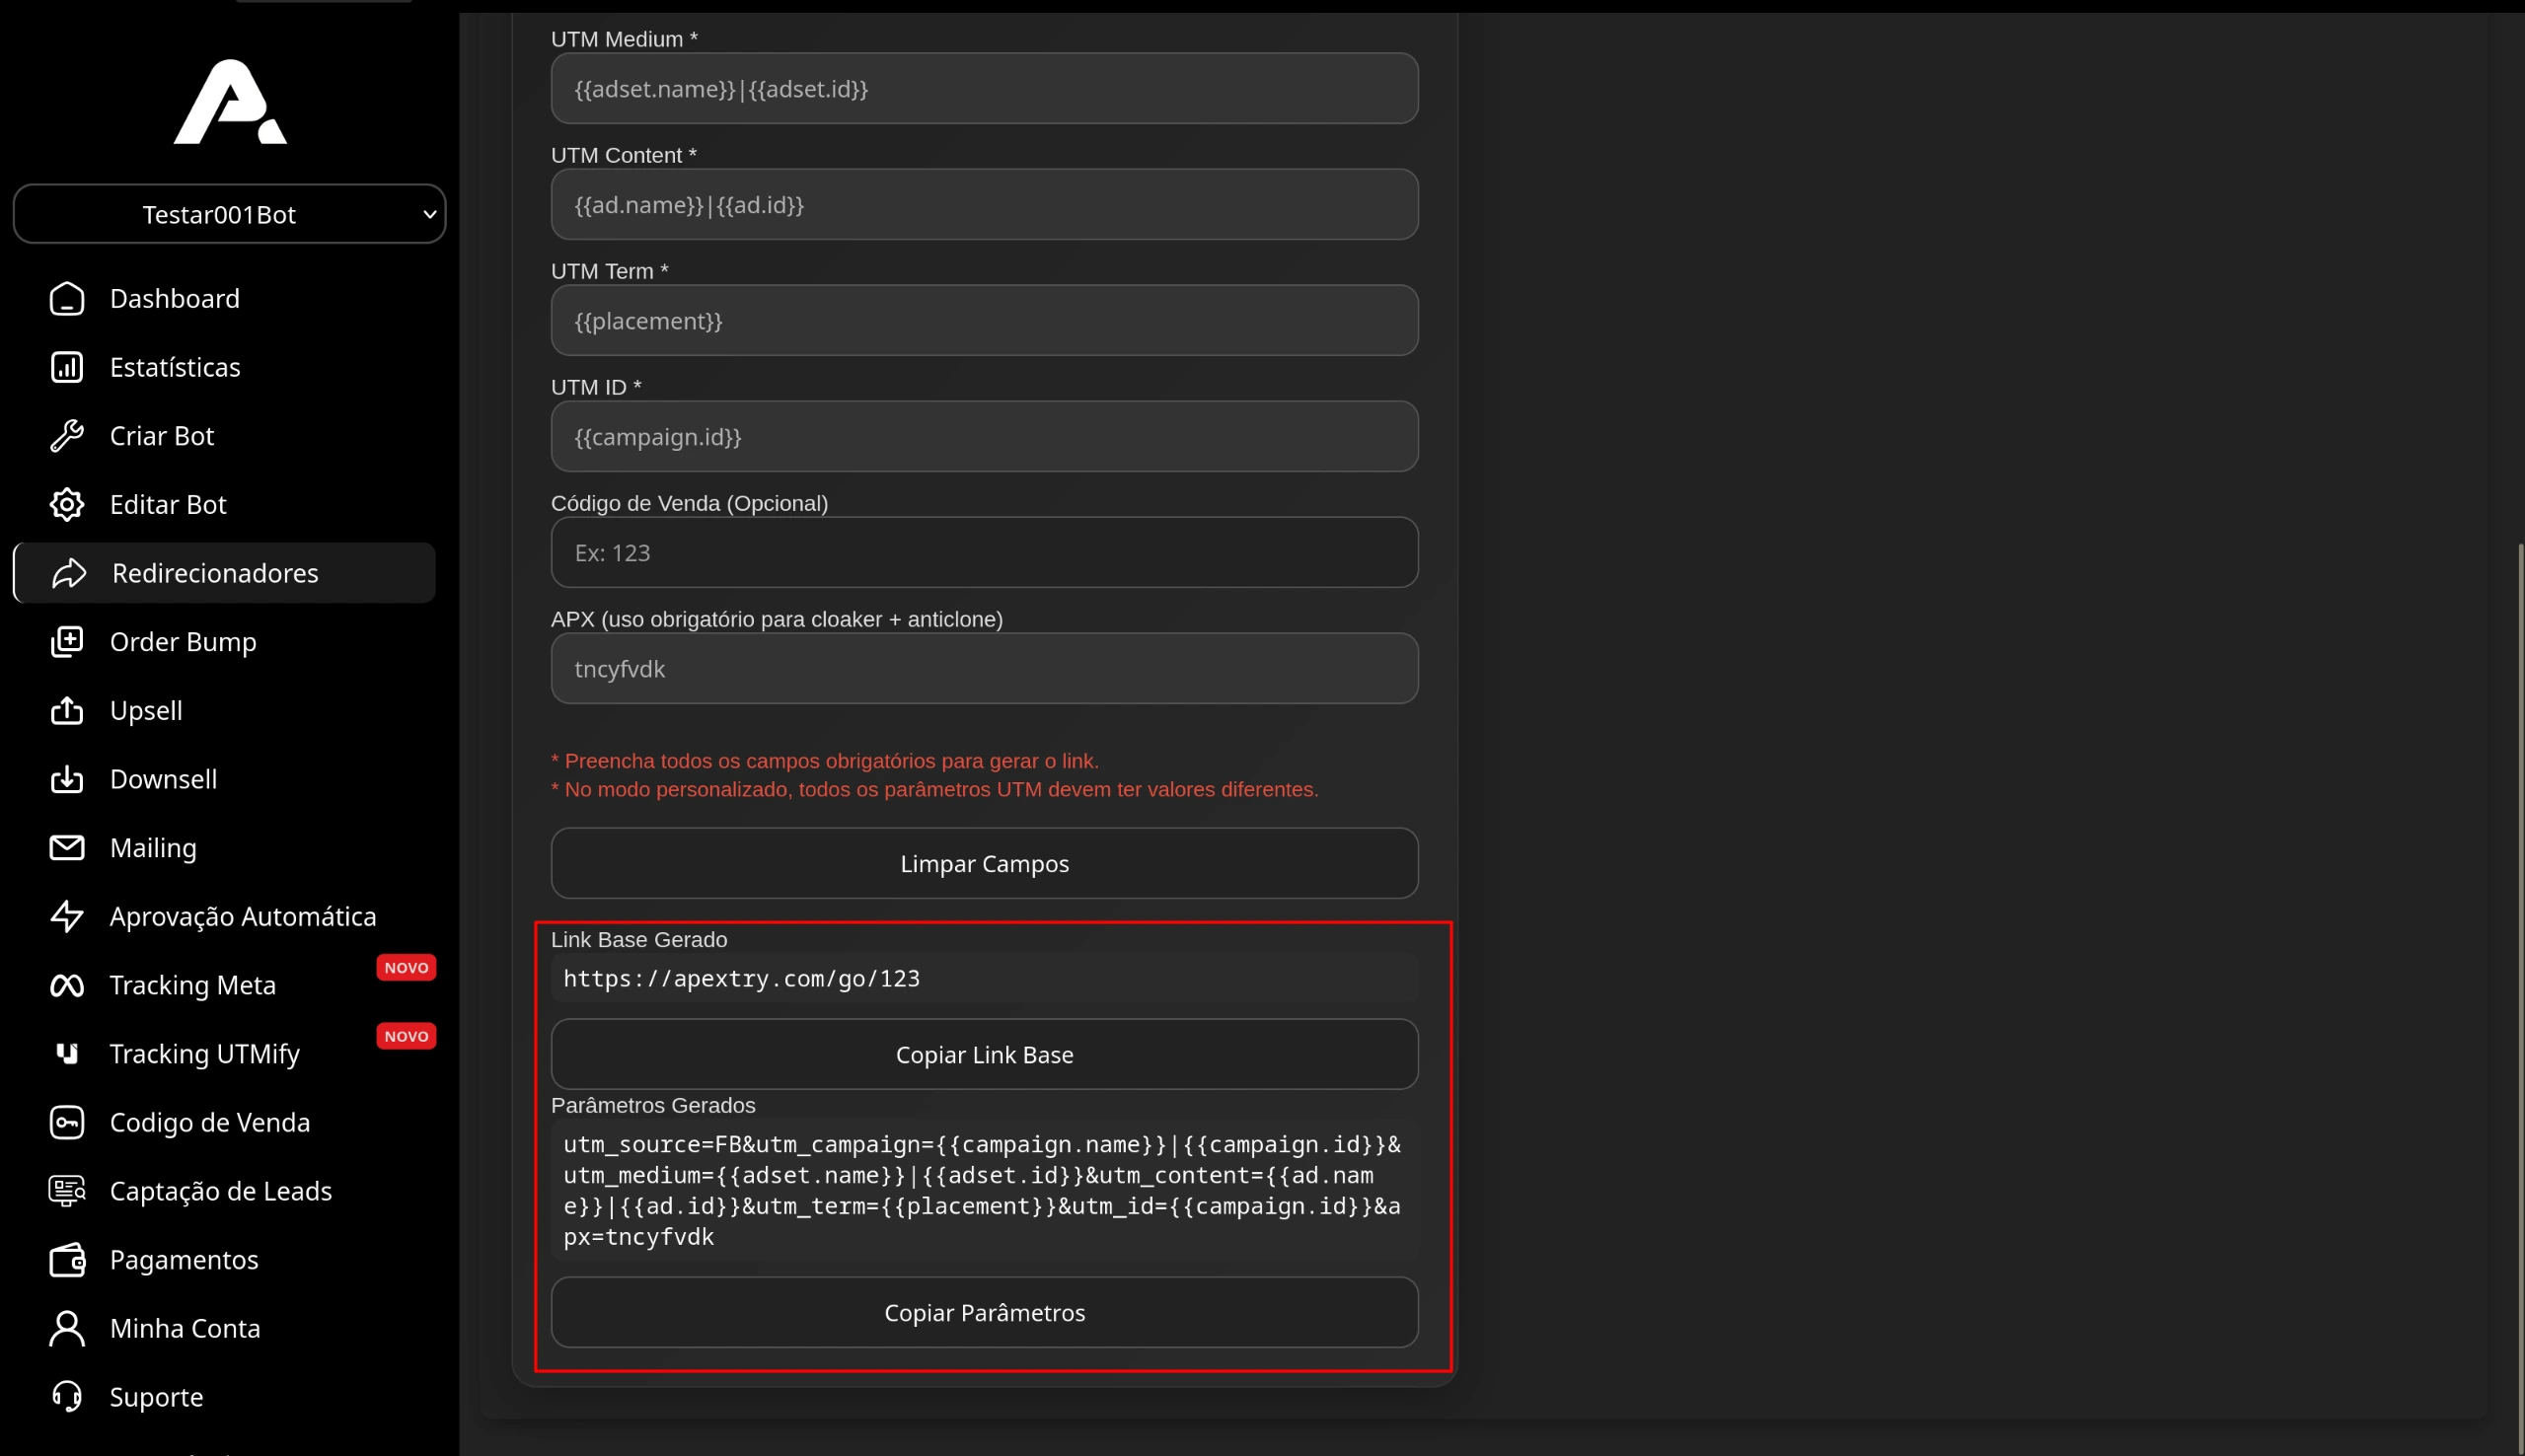Screen dimensions: 2525x1456
Task: Click the UTM ID input field
Action: [x=984, y=437]
